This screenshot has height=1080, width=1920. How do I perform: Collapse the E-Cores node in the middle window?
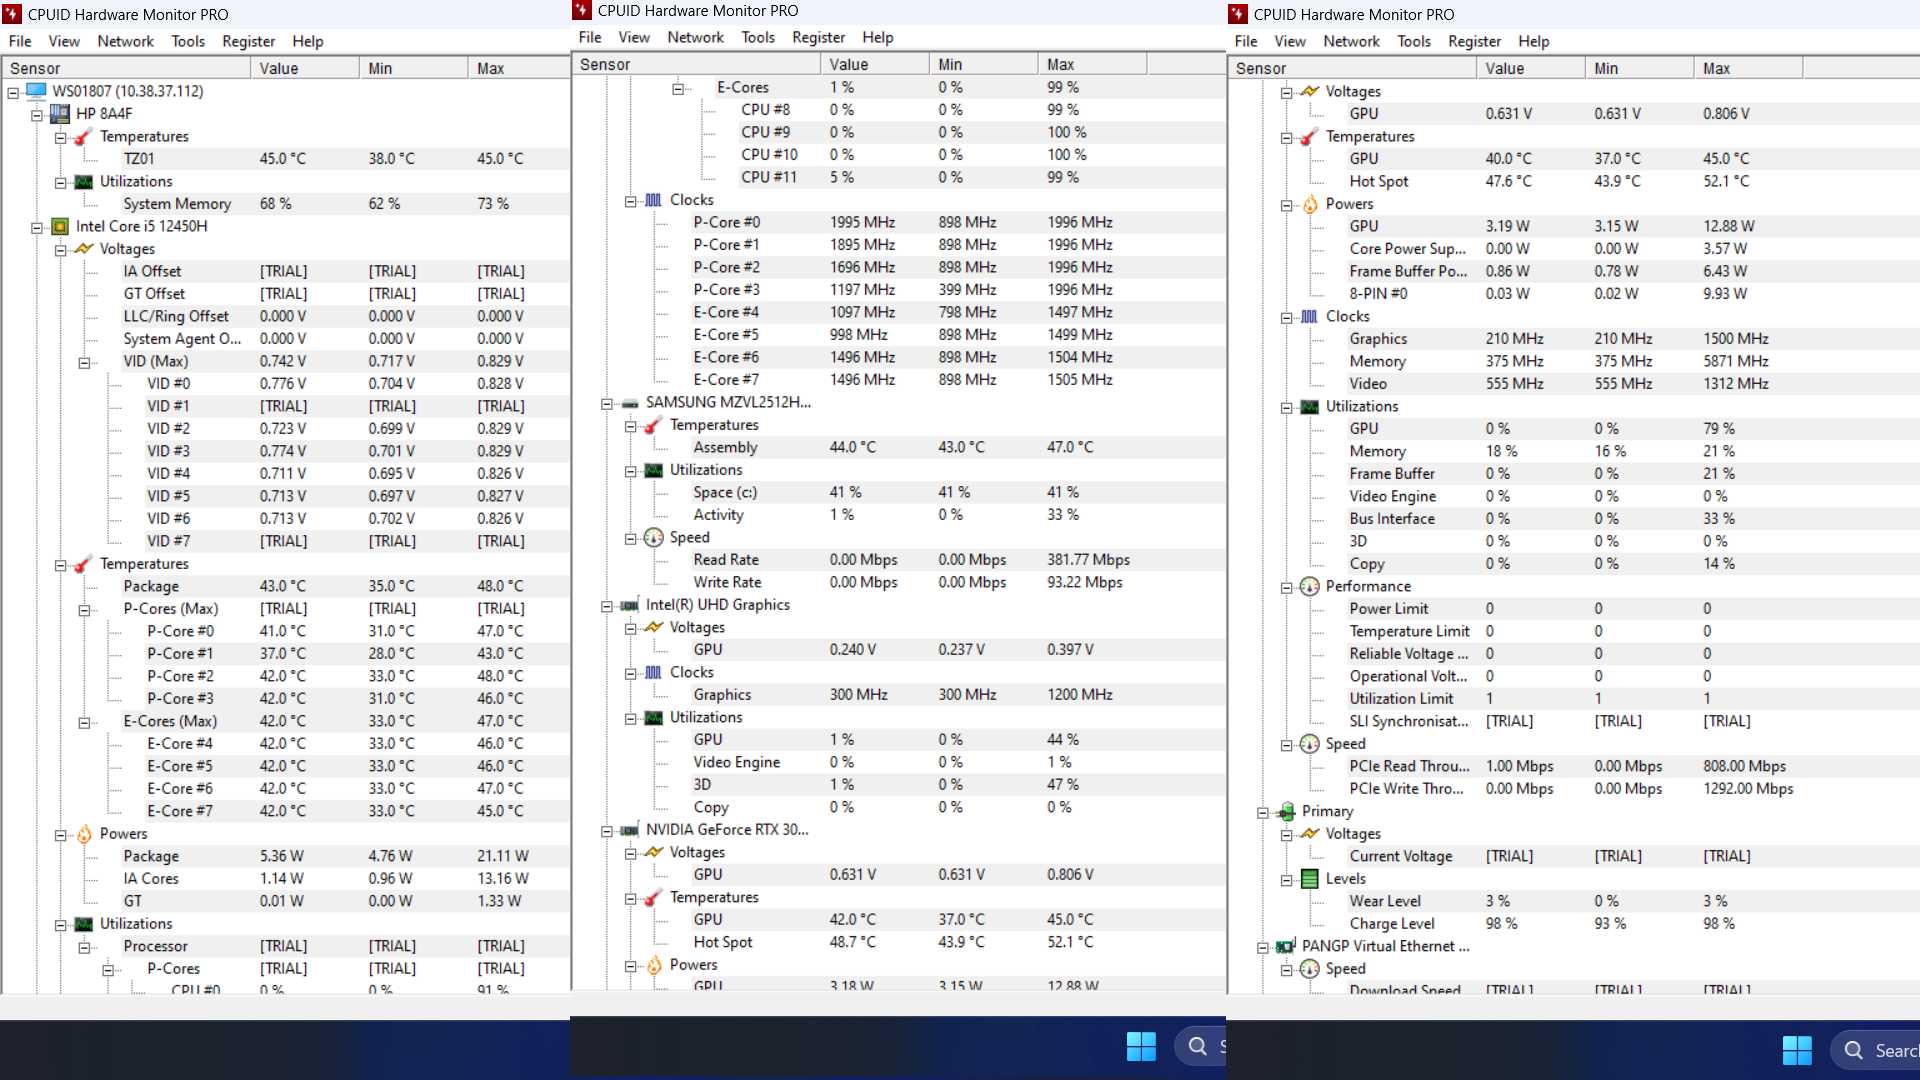676,87
